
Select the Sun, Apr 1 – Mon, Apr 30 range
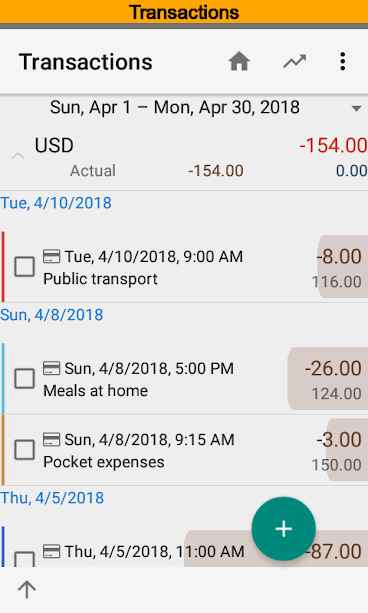175,107
